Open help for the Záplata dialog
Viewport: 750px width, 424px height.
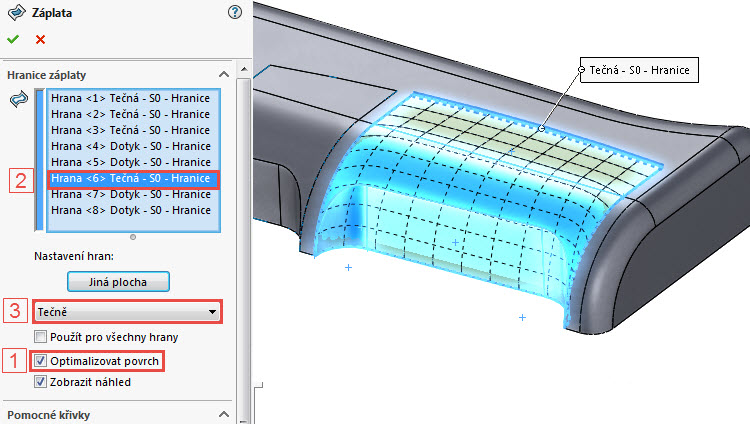click(x=235, y=12)
